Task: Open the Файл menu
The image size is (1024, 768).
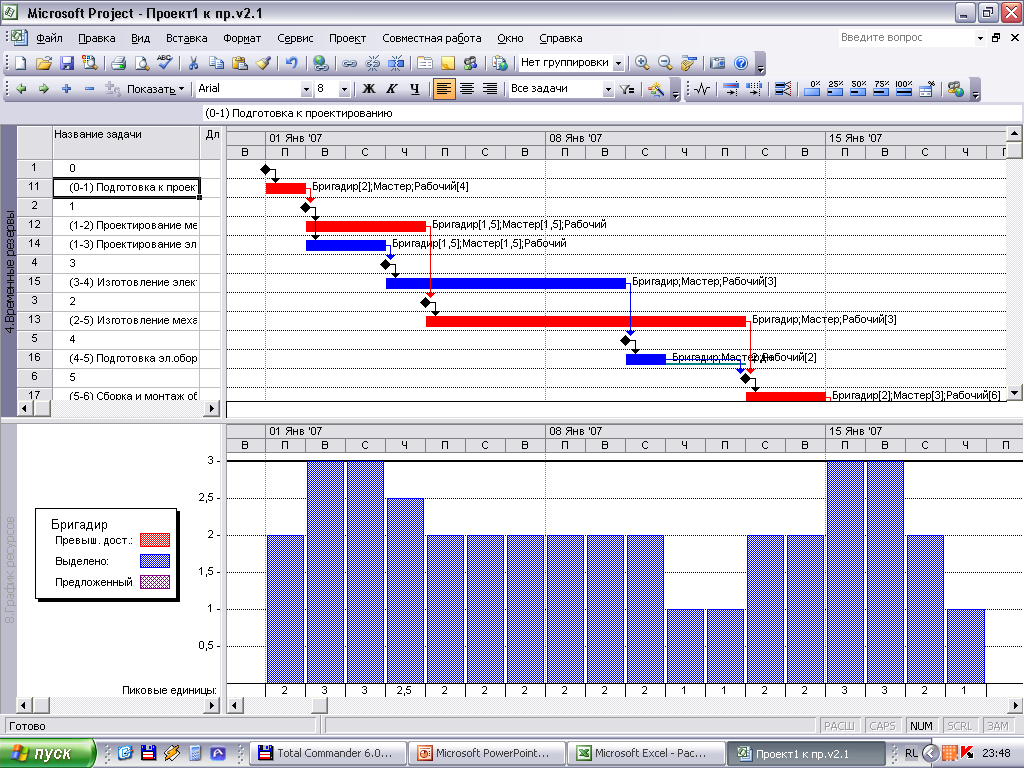Action: pos(49,38)
